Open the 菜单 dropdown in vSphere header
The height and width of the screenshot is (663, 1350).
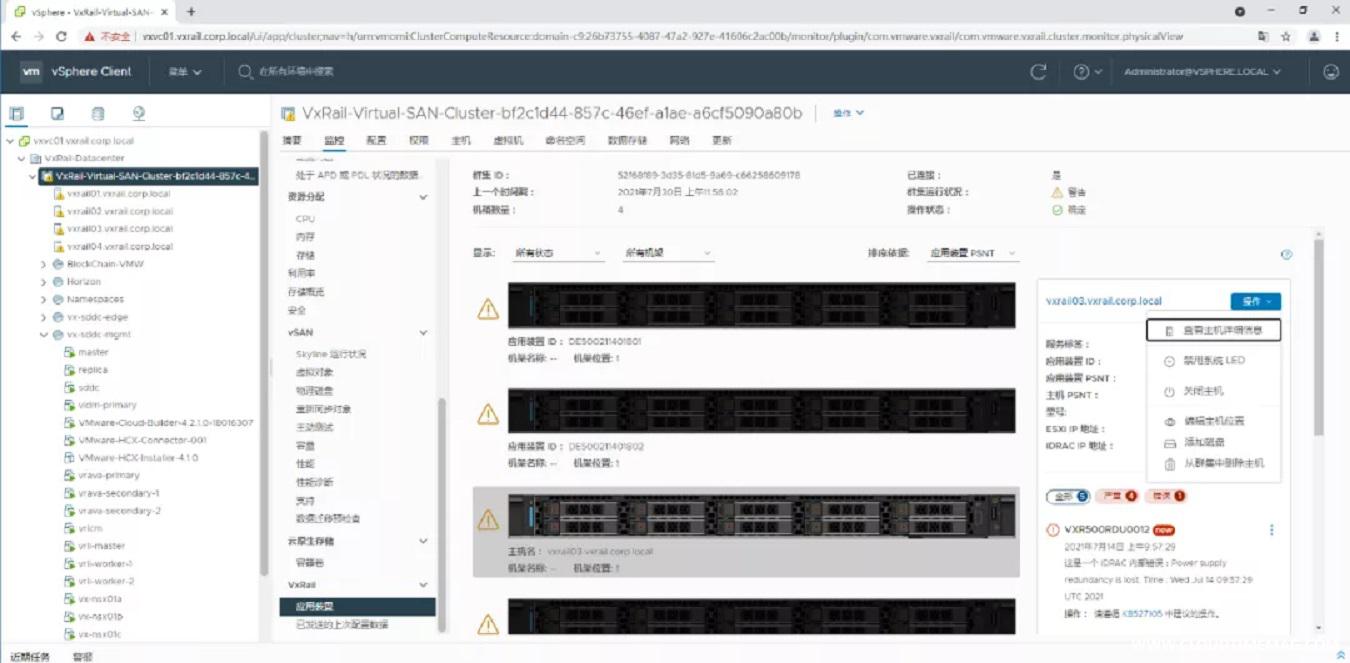click(184, 72)
